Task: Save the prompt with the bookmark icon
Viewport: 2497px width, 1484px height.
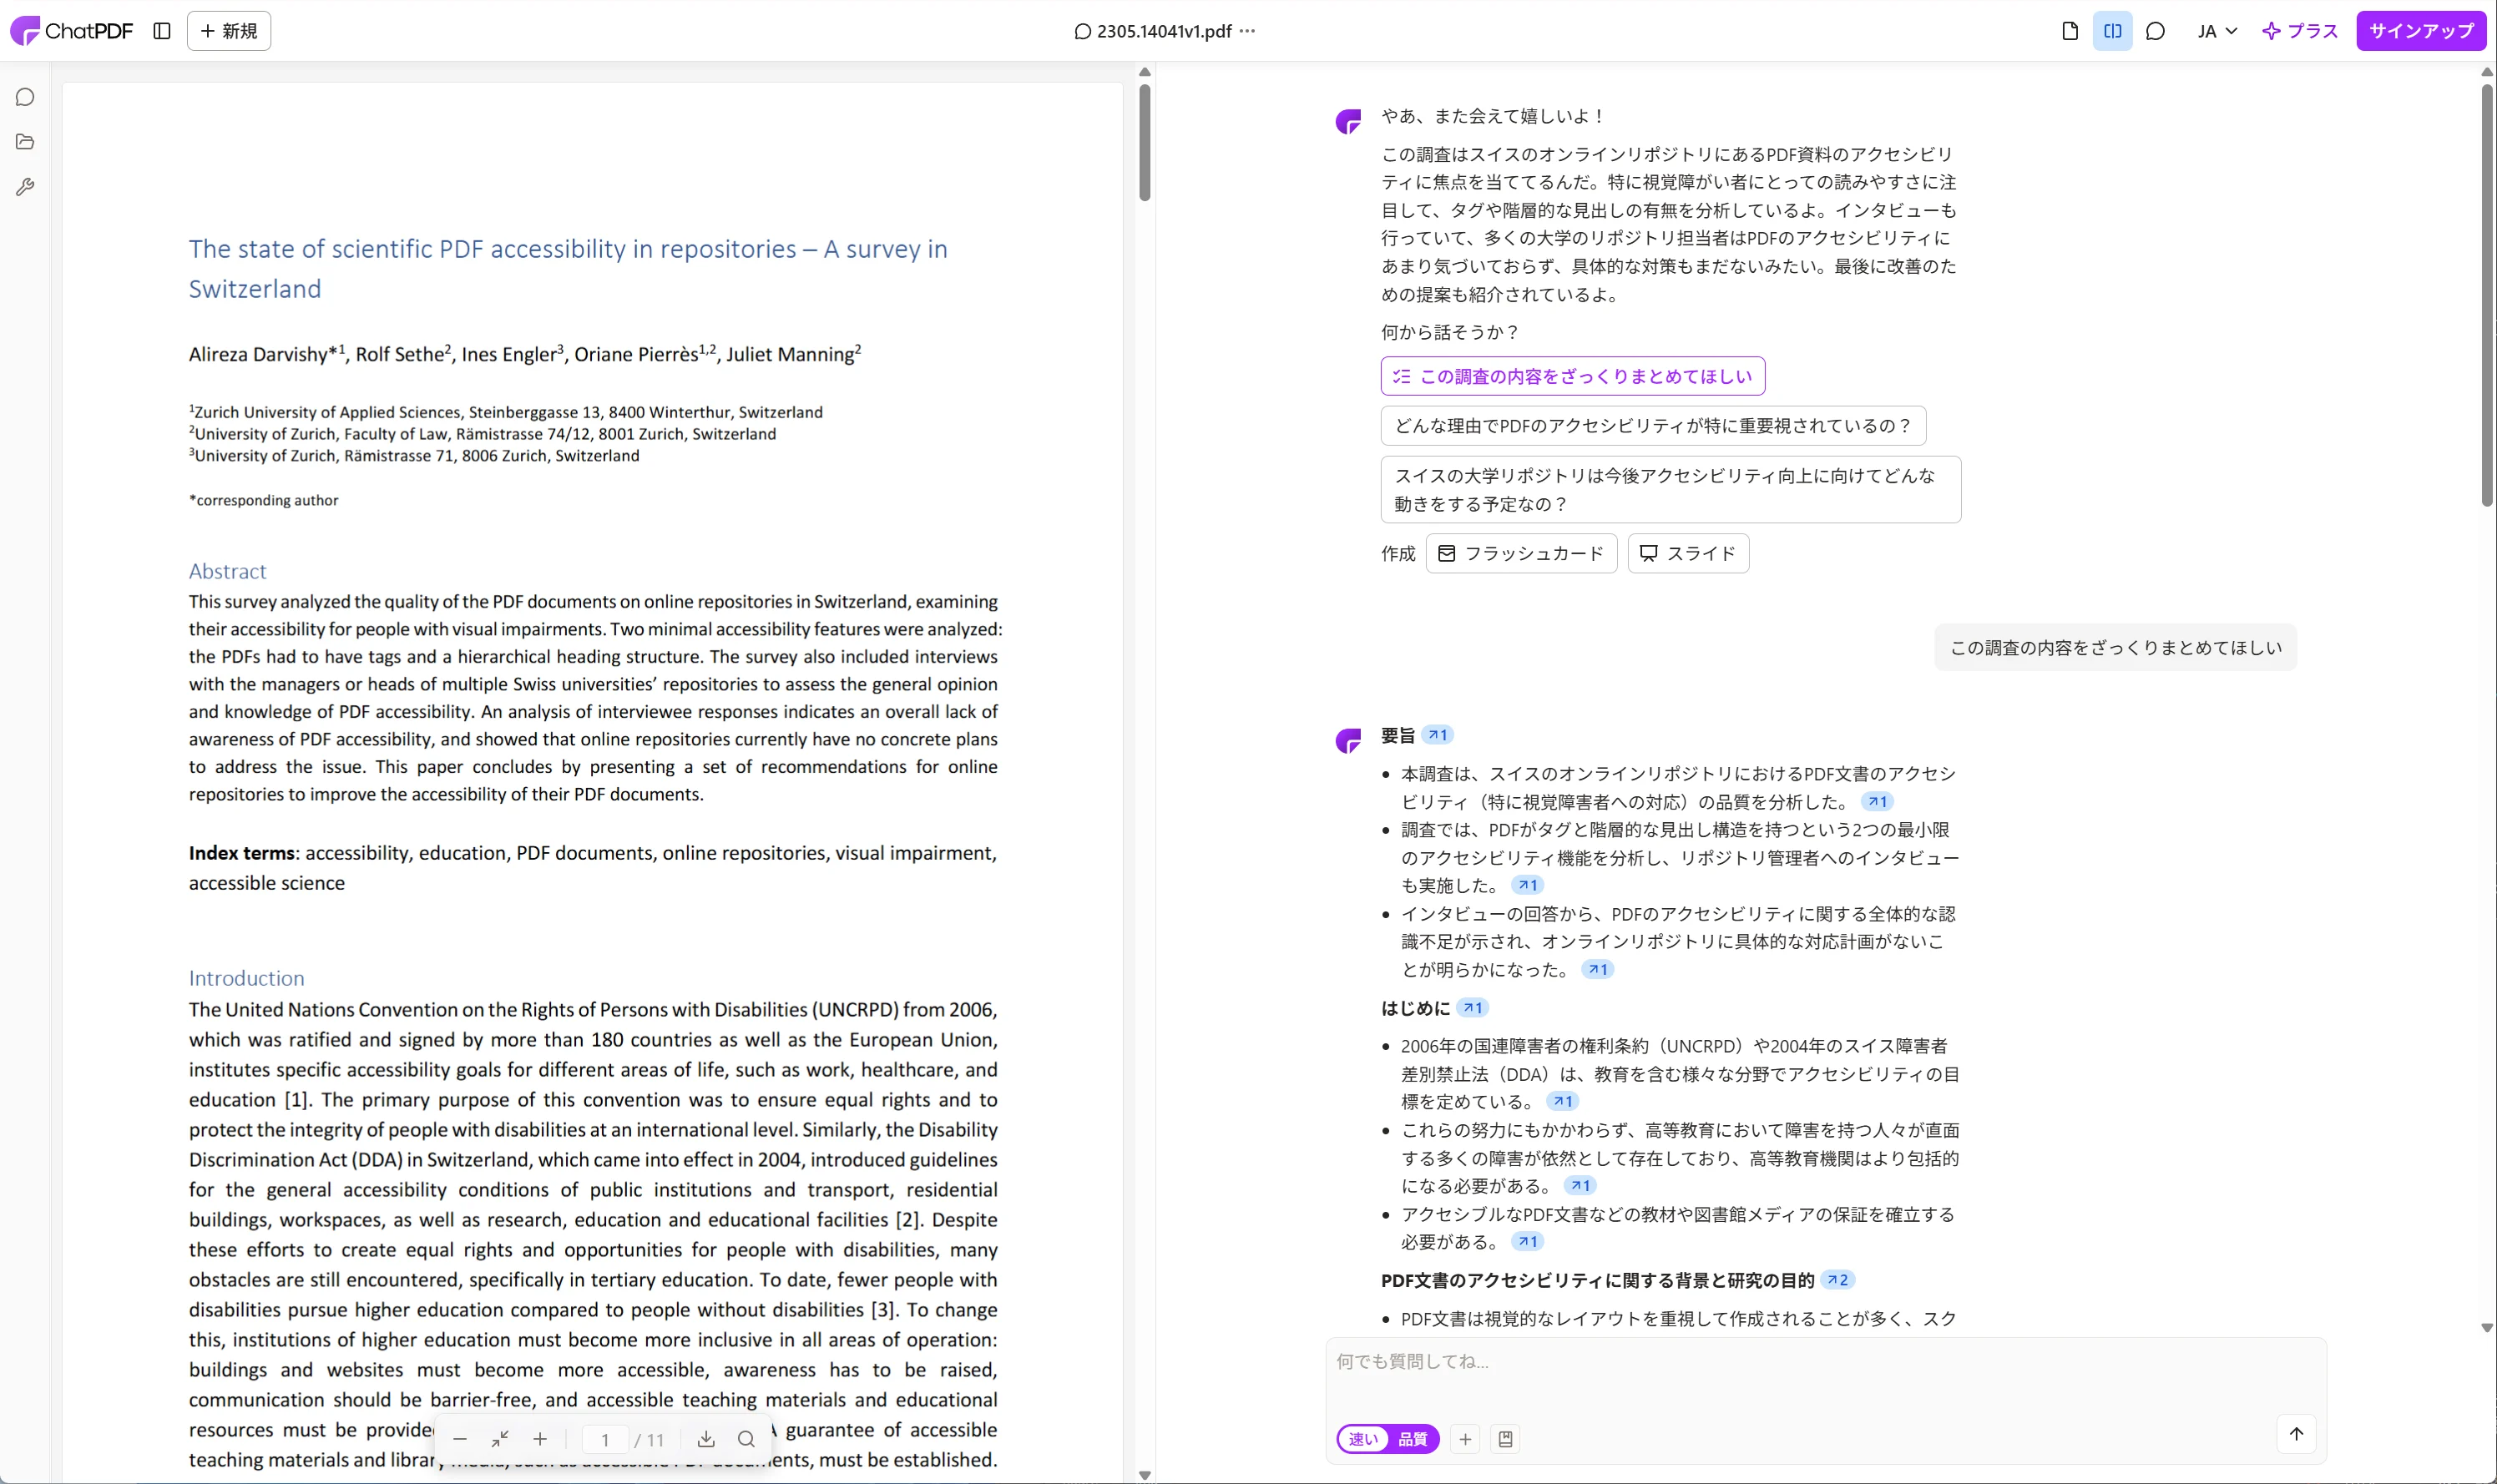Action: click(1505, 1438)
